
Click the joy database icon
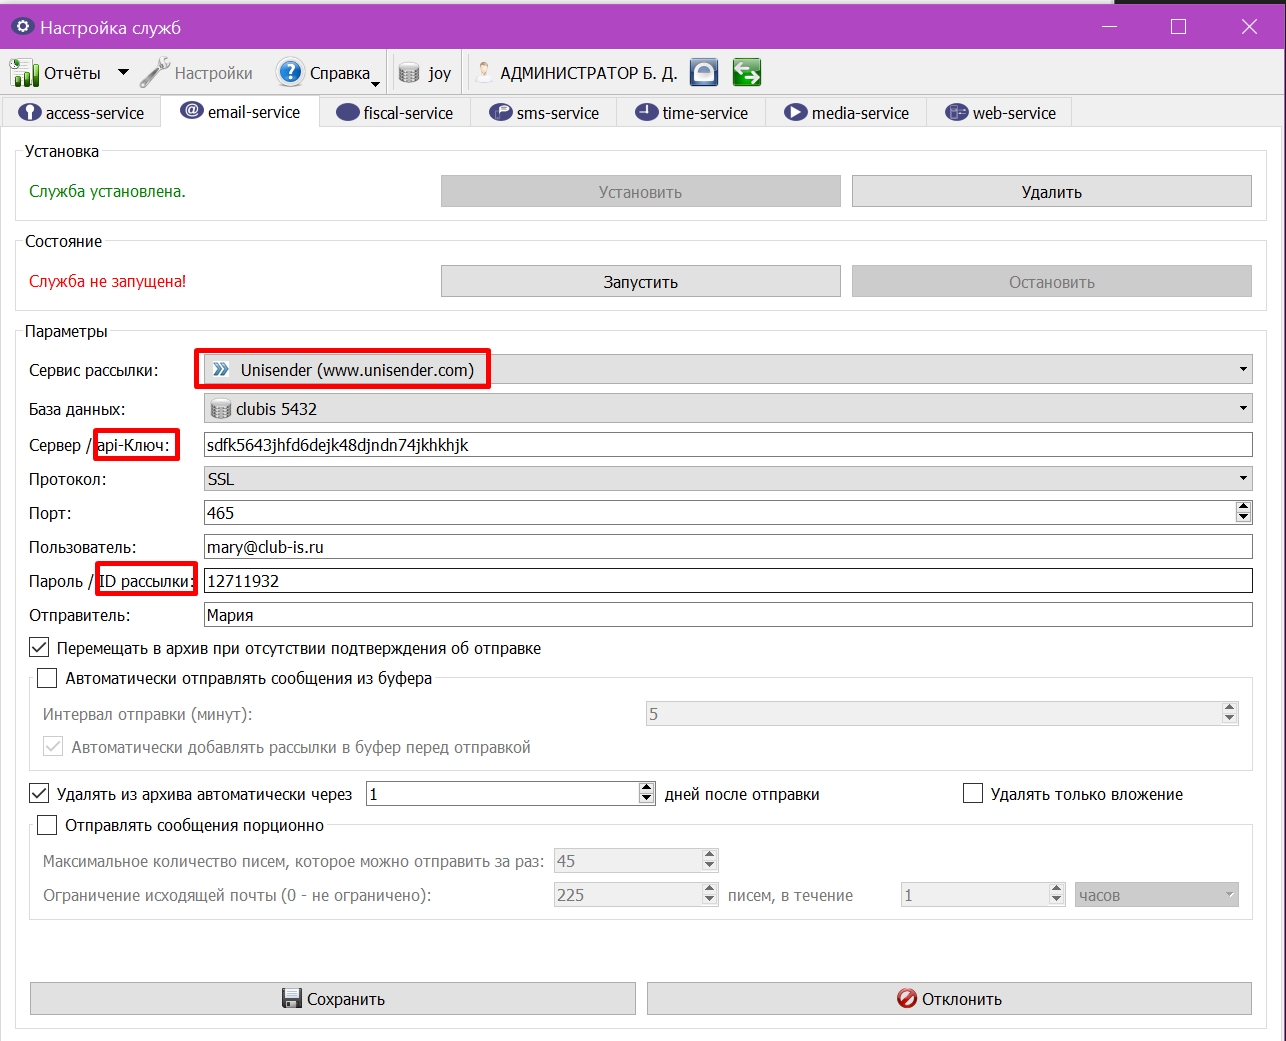(409, 73)
